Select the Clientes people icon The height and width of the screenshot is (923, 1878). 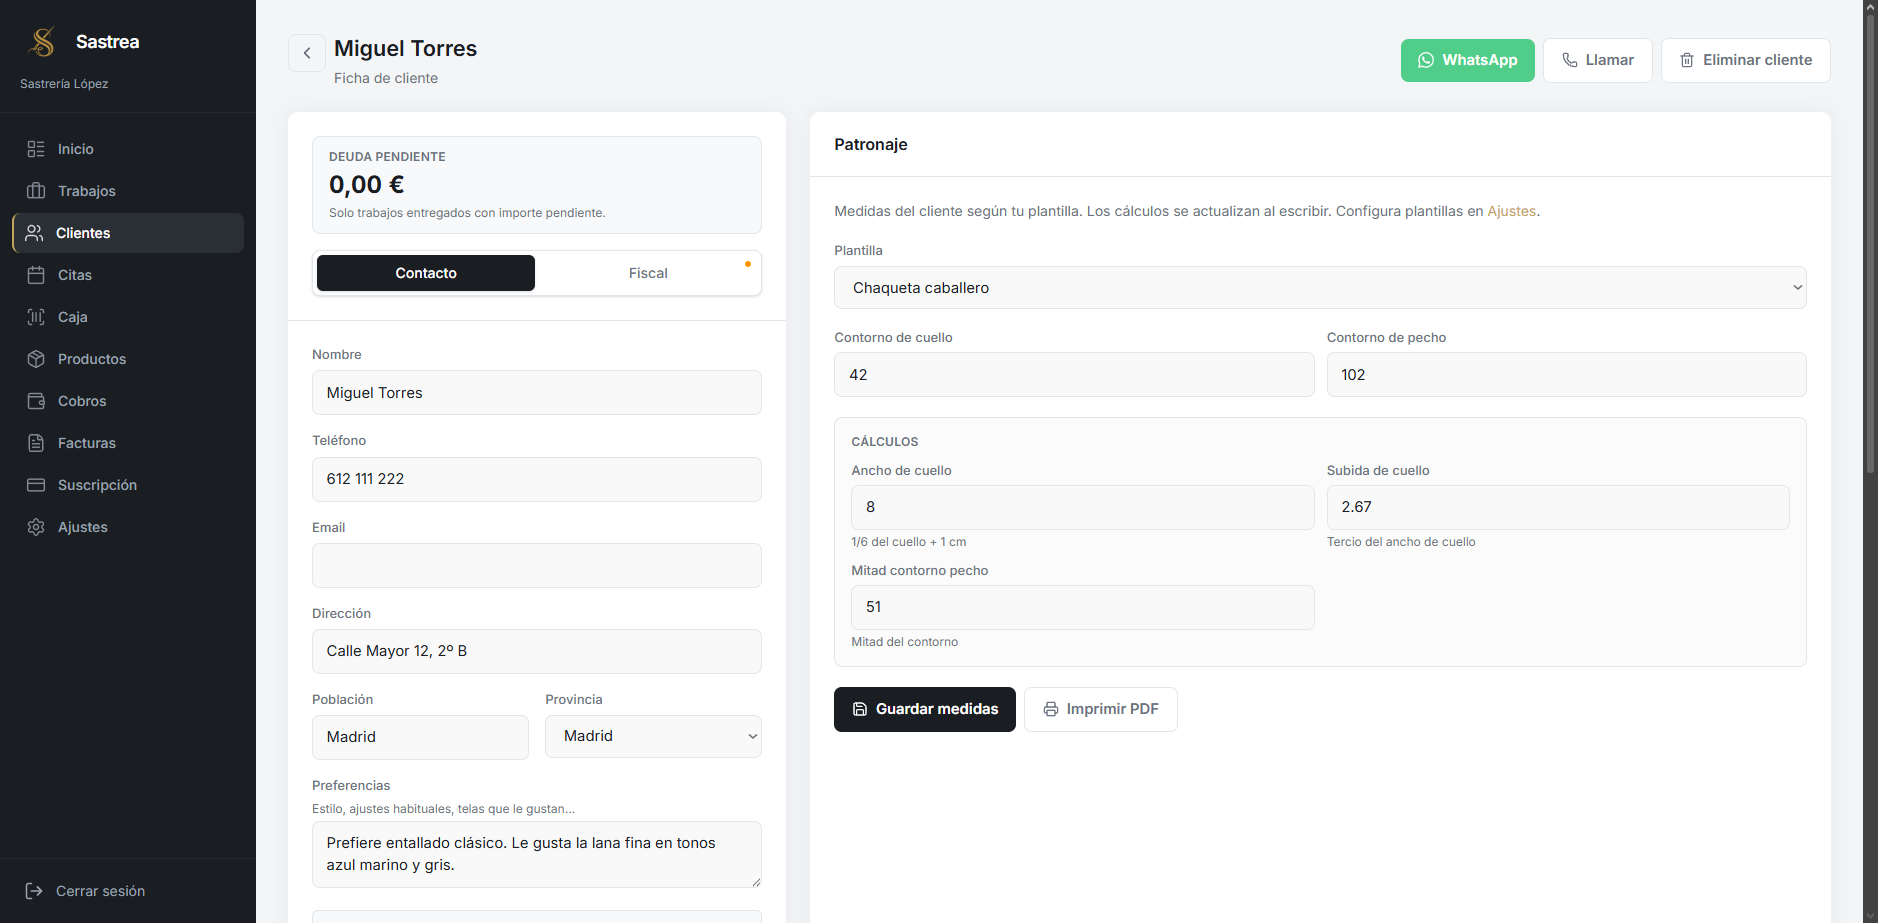(x=34, y=233)
